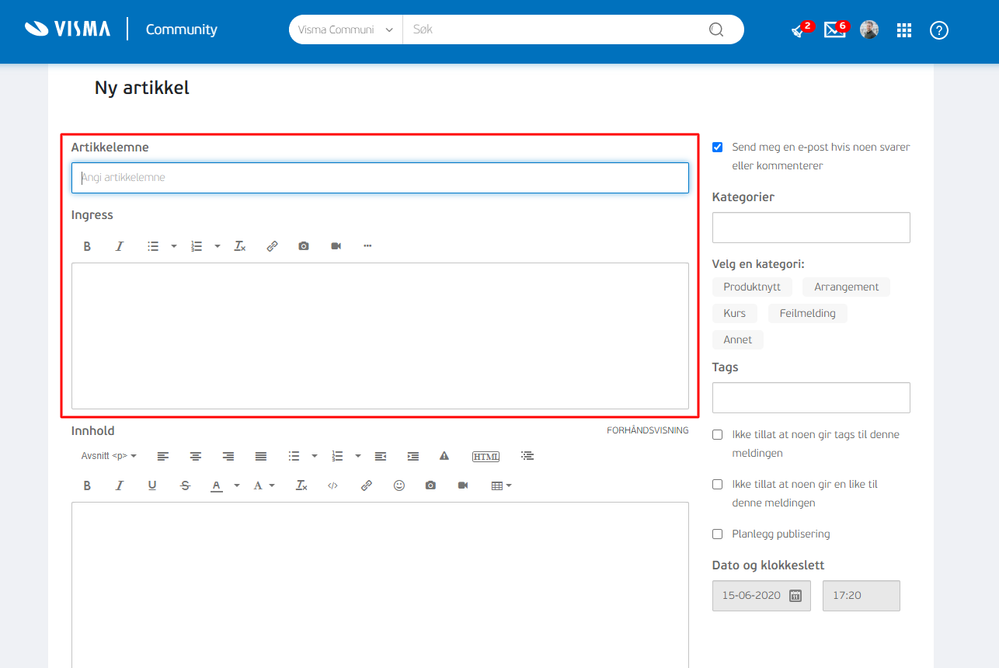Image resolution: width=999 pixels, height=668 pixels.
Task: Select Produktnytt category
Action: point(752,287)
